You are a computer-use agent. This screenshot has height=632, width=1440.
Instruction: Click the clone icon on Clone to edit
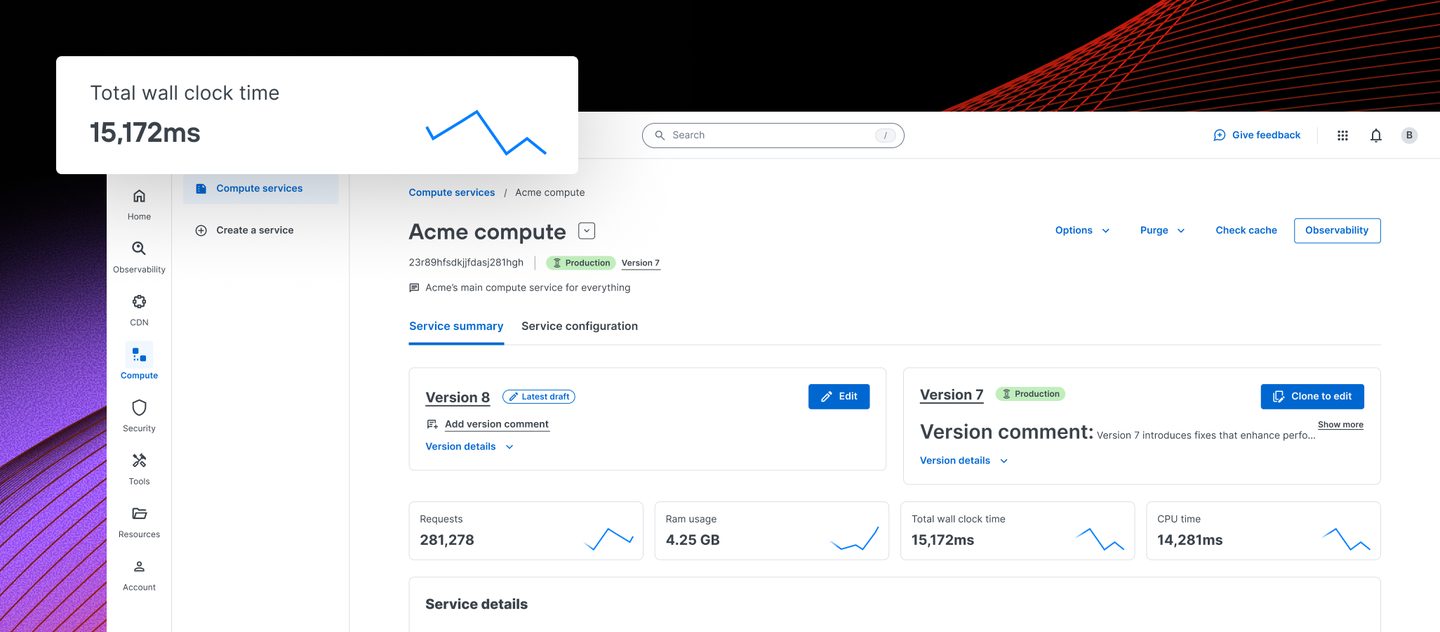1278,396
